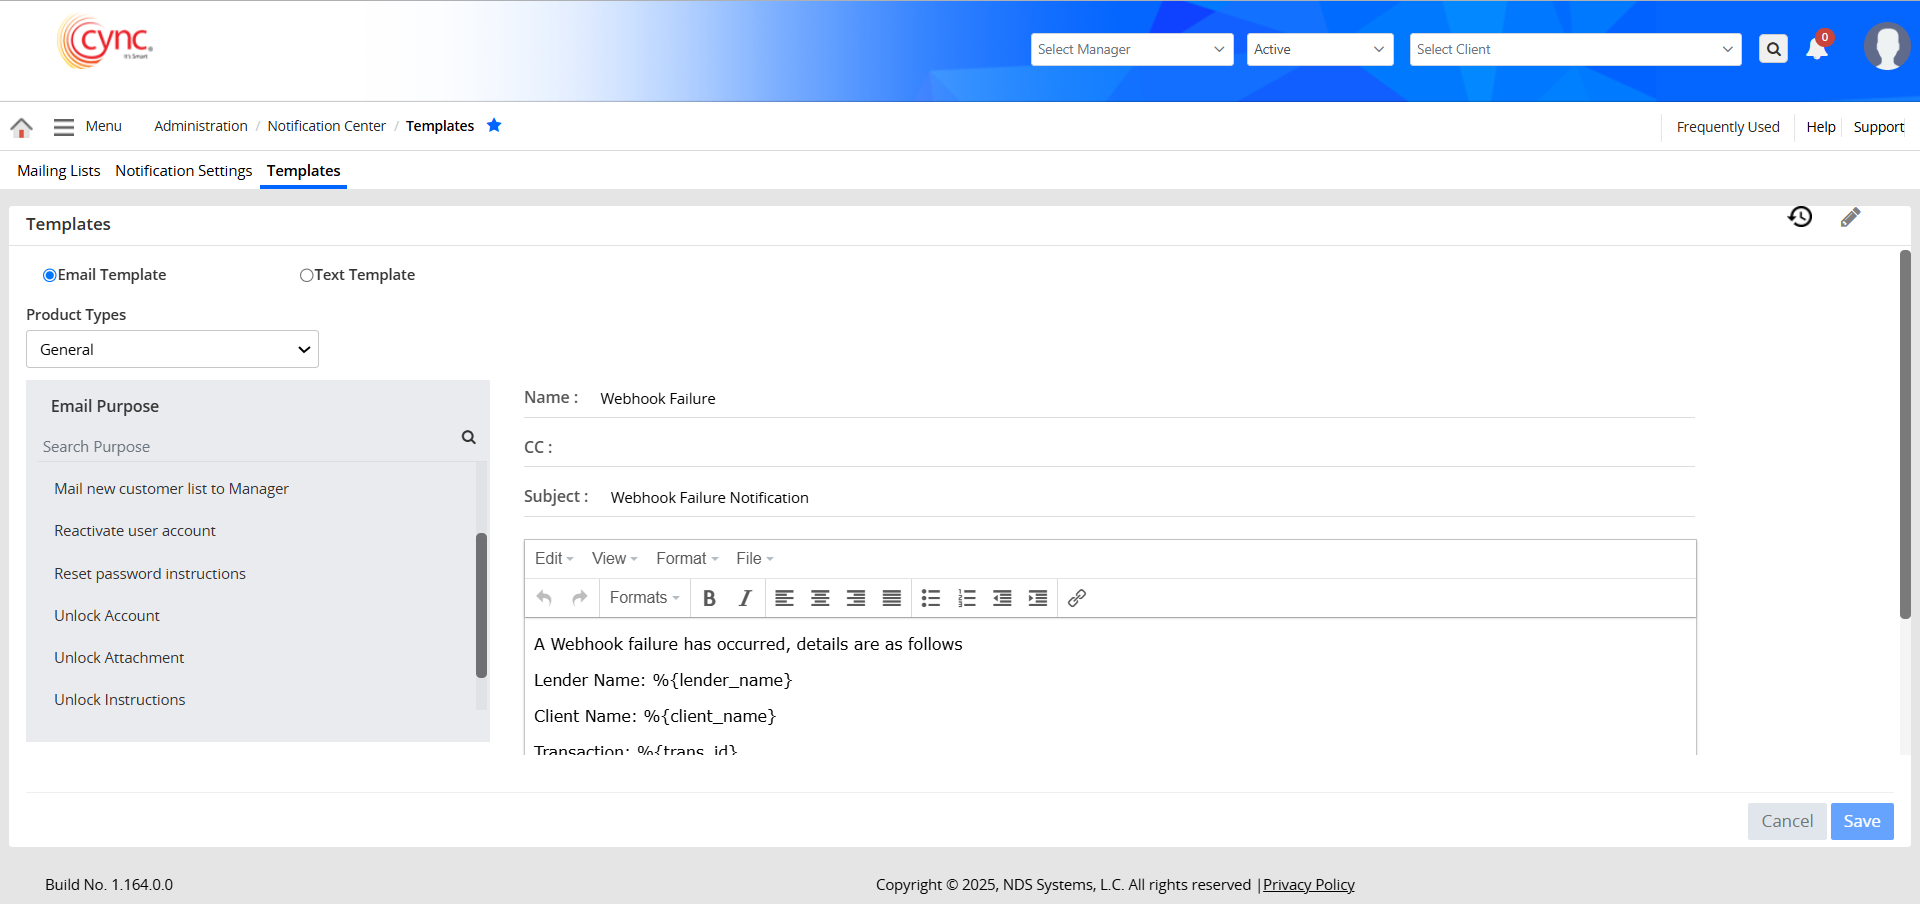Click the Email Purpose search magnifier

click(468, 437)
